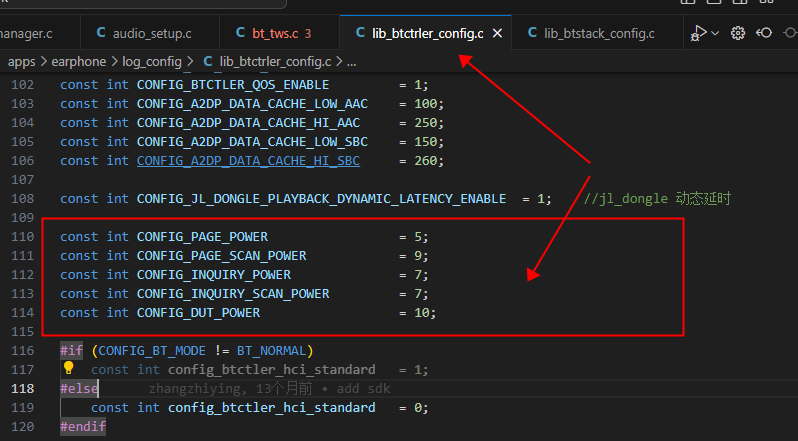The height and width of the screenshot is (441, 798).
Task: Open the run options dropdown chevron
Action: 715,33
